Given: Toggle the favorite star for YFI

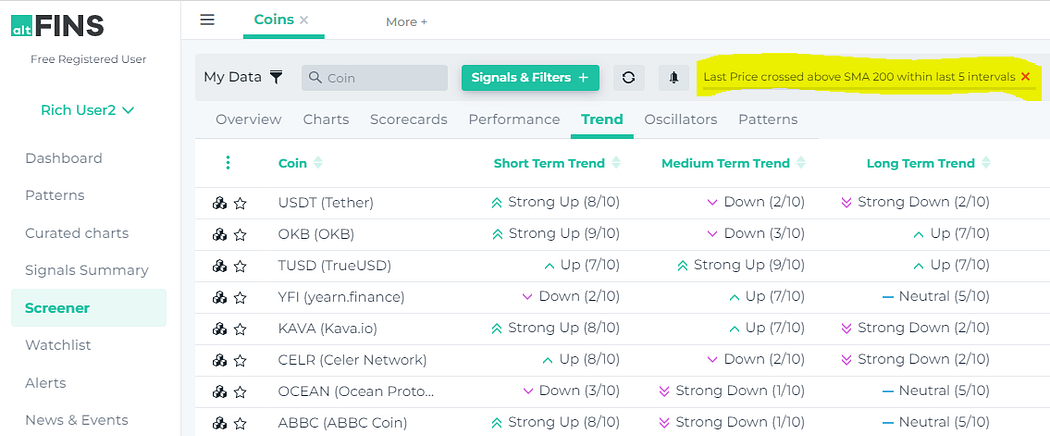Looking at the screenshot, I should point(240,297).
